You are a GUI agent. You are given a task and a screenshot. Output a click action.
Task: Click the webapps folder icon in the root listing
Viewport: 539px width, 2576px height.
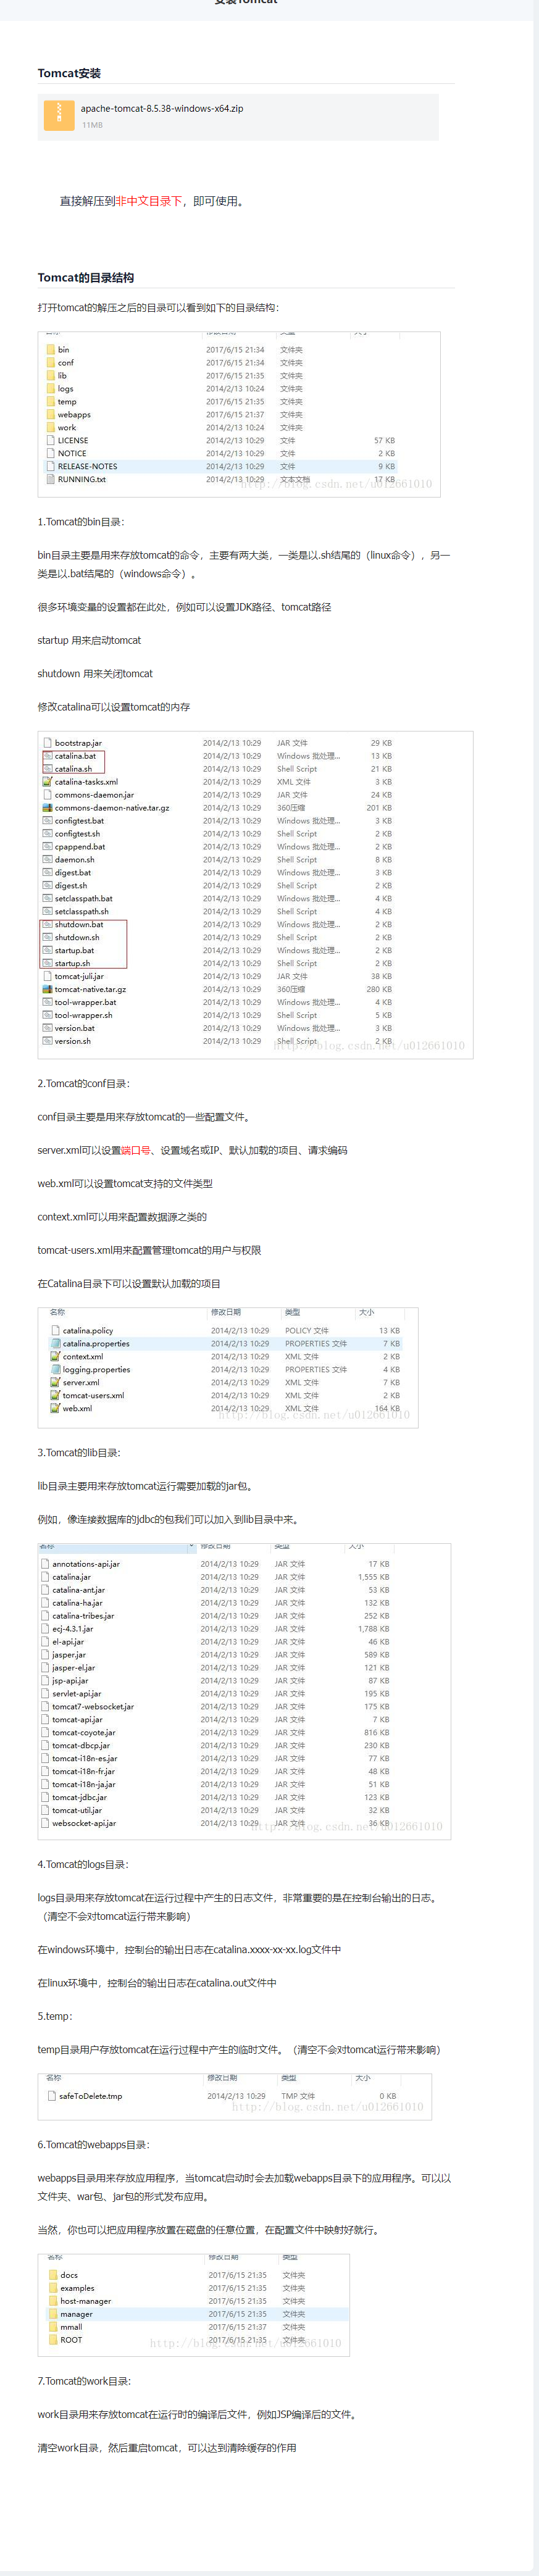[50, 415]
